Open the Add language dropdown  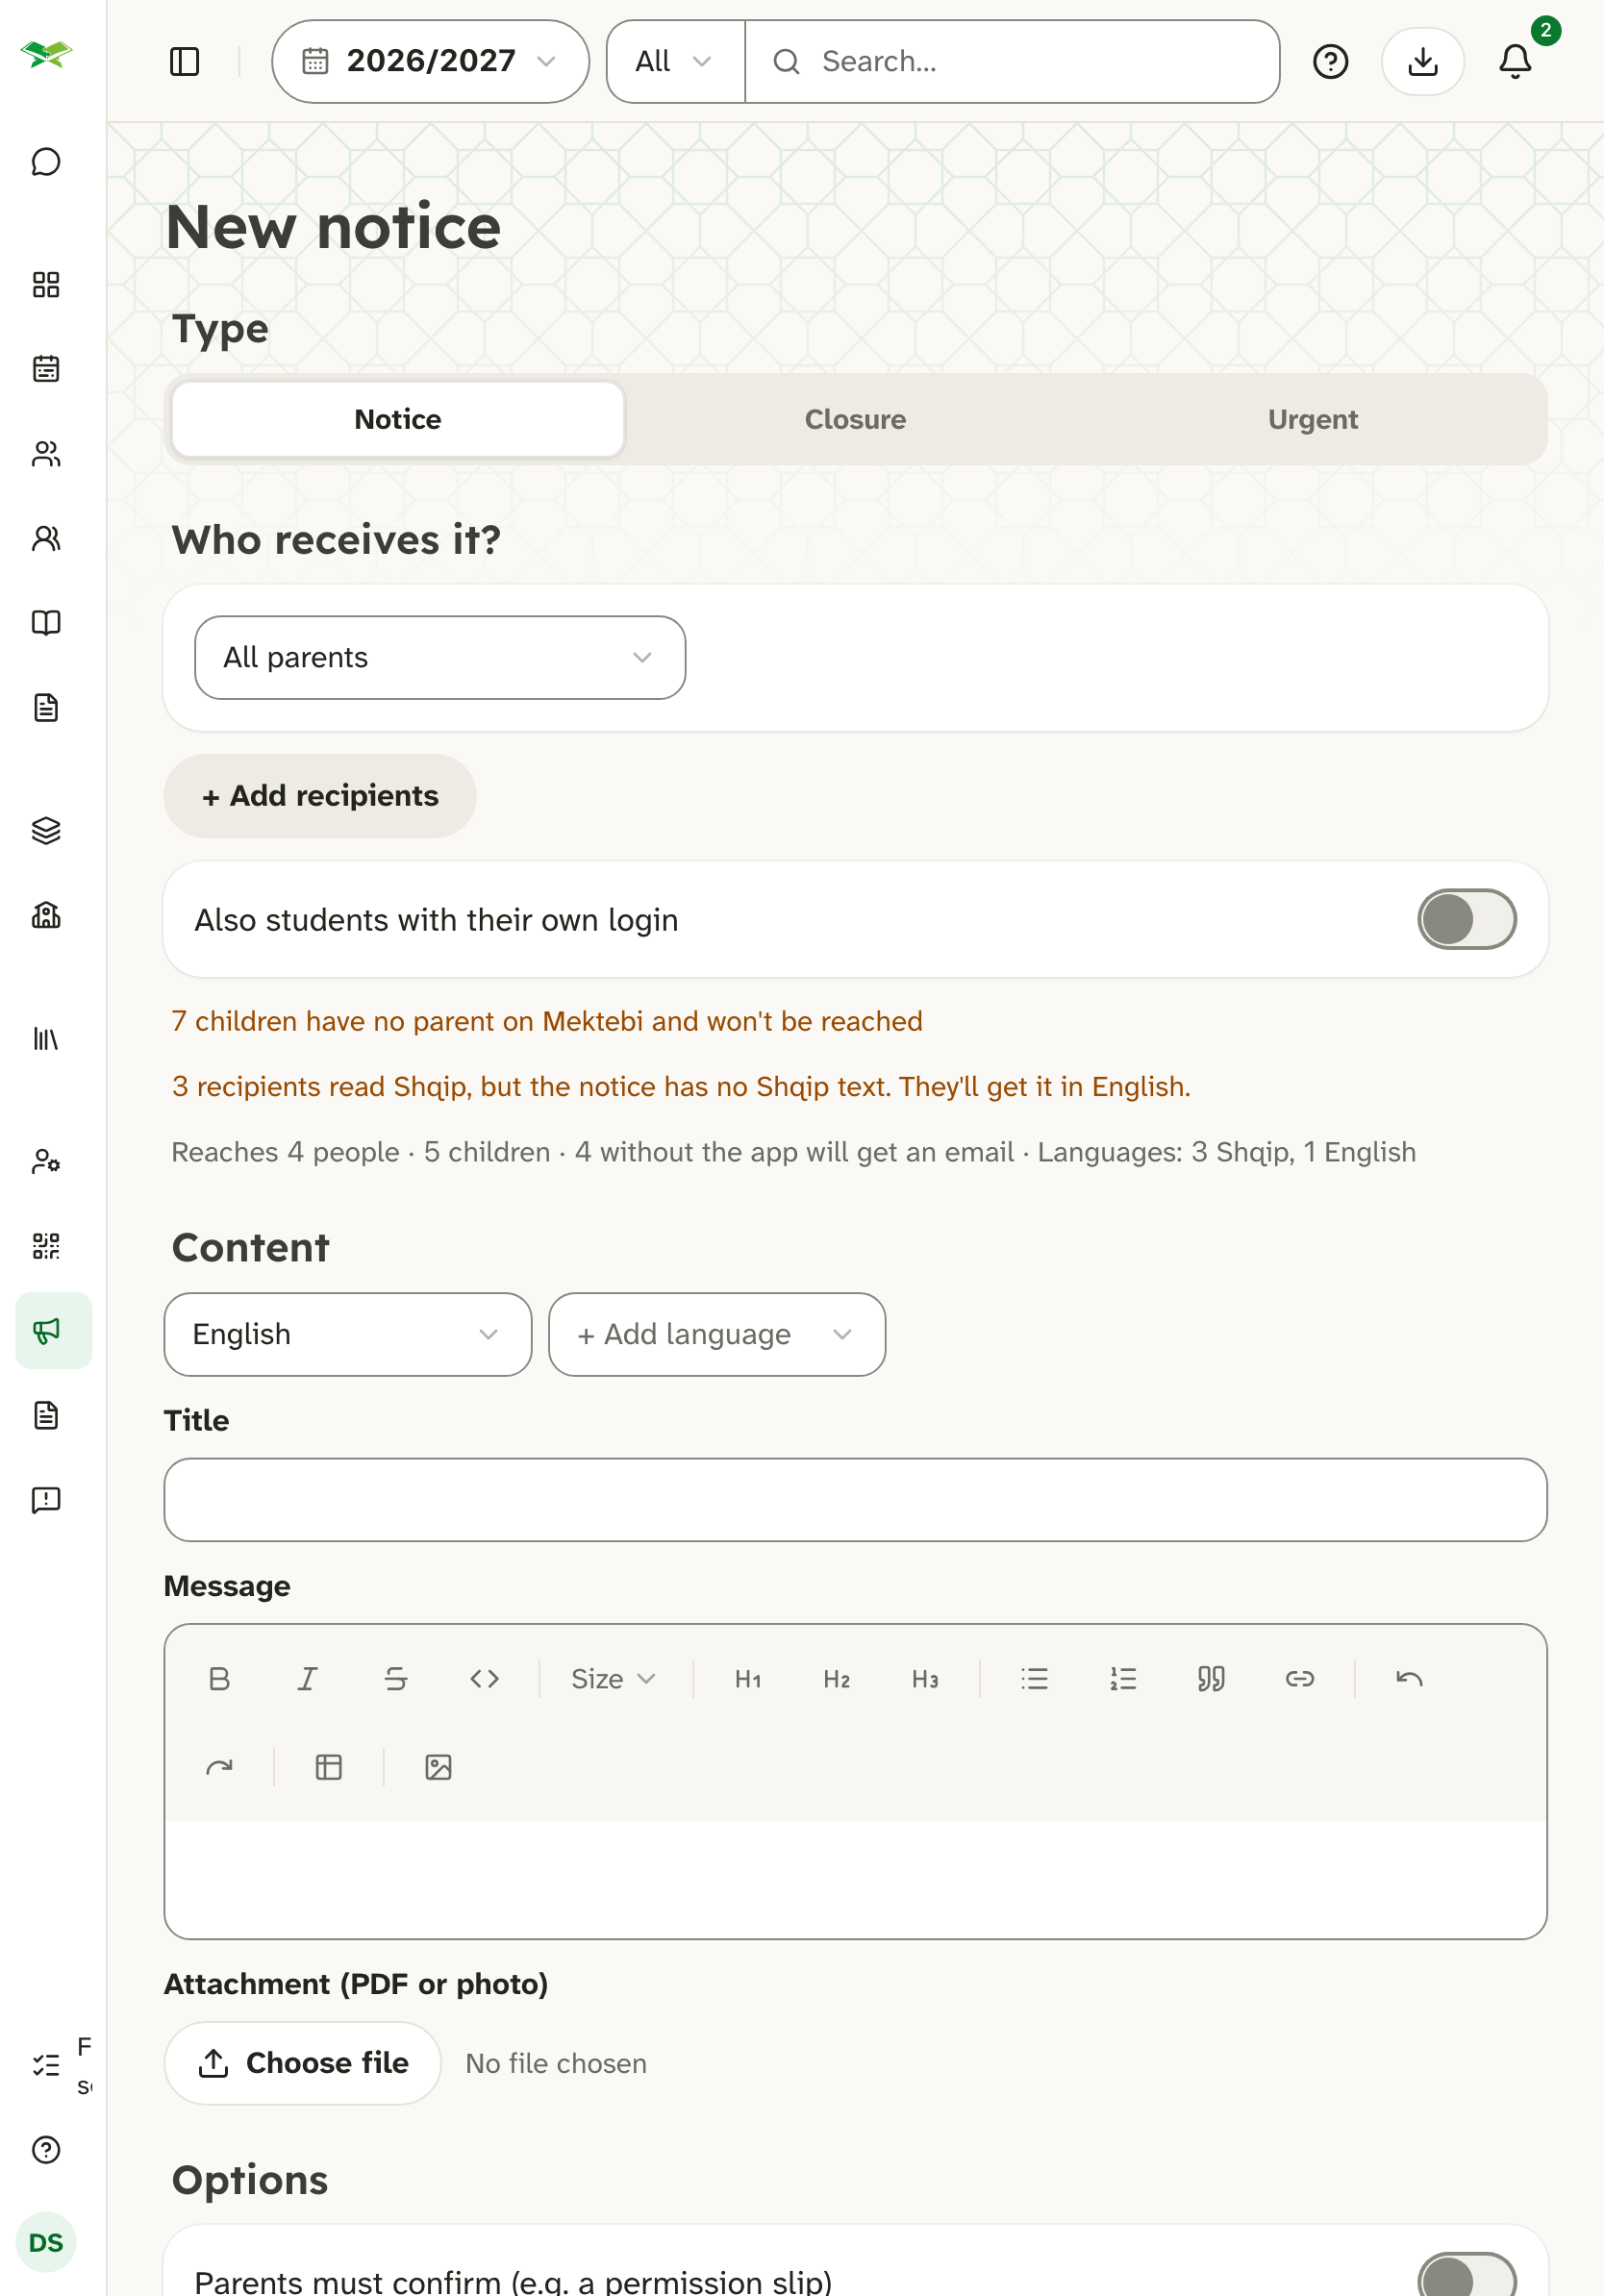pyautogui.click(x=717, y=1335)
